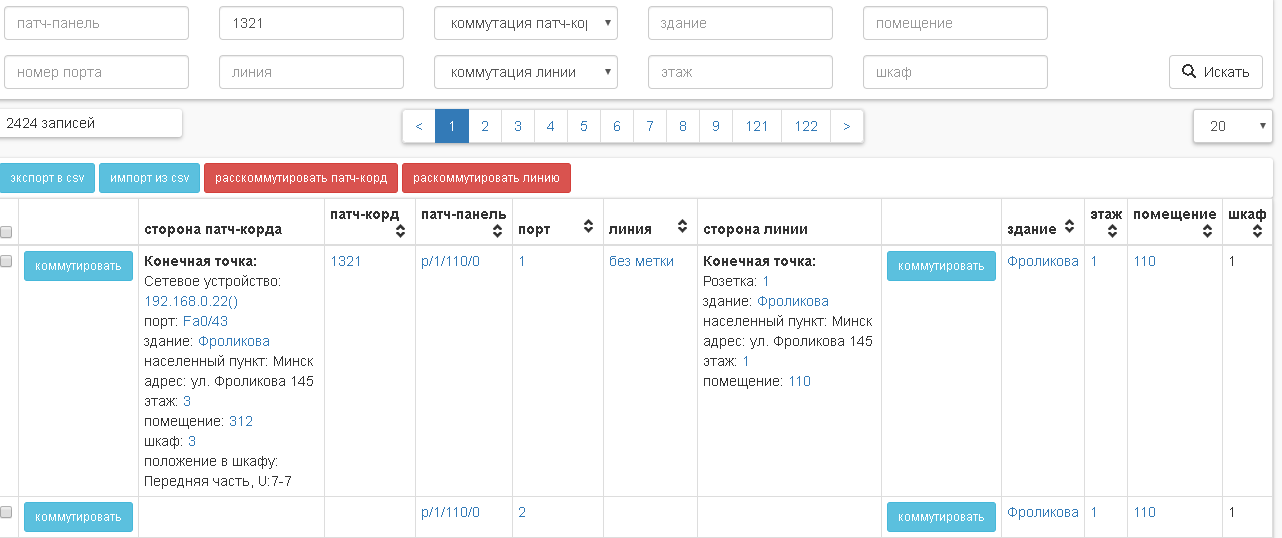Viewport: 1282px width, 538px height.
Task: Click the sort icon in патч-корд column
Action: (x=400, y=231)
